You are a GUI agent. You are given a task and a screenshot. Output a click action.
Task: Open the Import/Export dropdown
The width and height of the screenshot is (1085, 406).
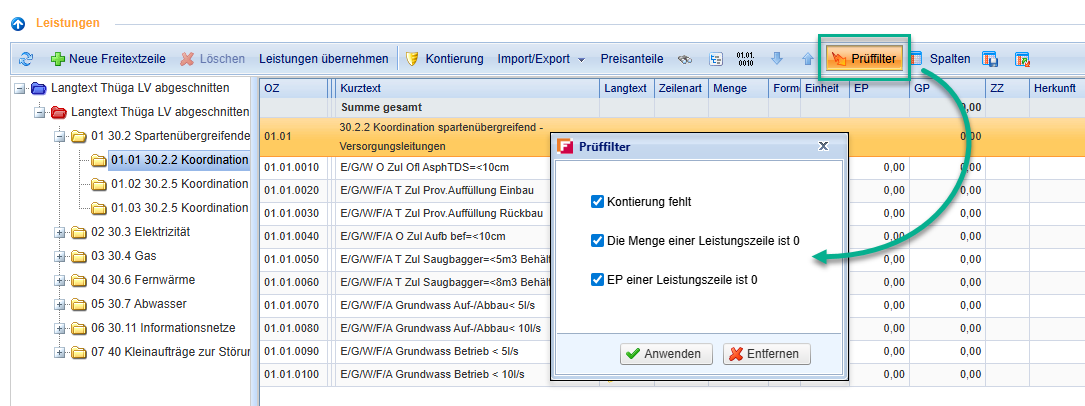(x=541, y=59)
